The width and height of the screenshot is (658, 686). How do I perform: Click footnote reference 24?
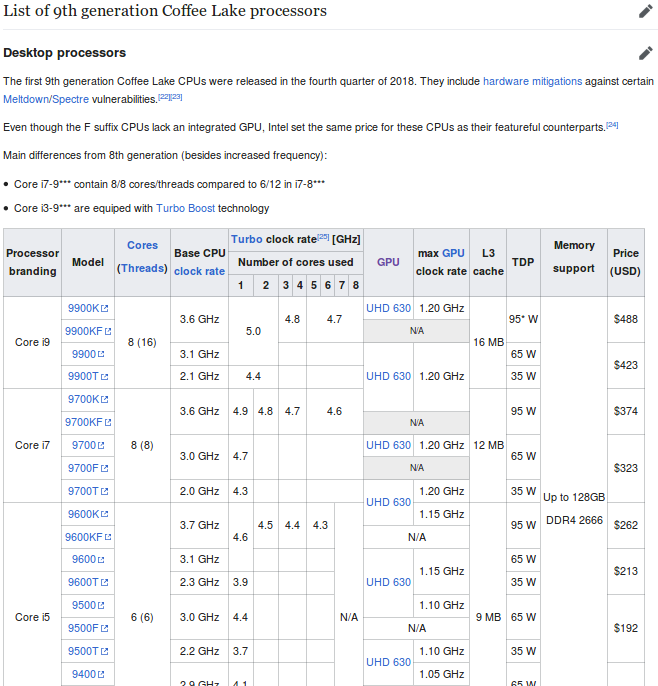point(612,125)
